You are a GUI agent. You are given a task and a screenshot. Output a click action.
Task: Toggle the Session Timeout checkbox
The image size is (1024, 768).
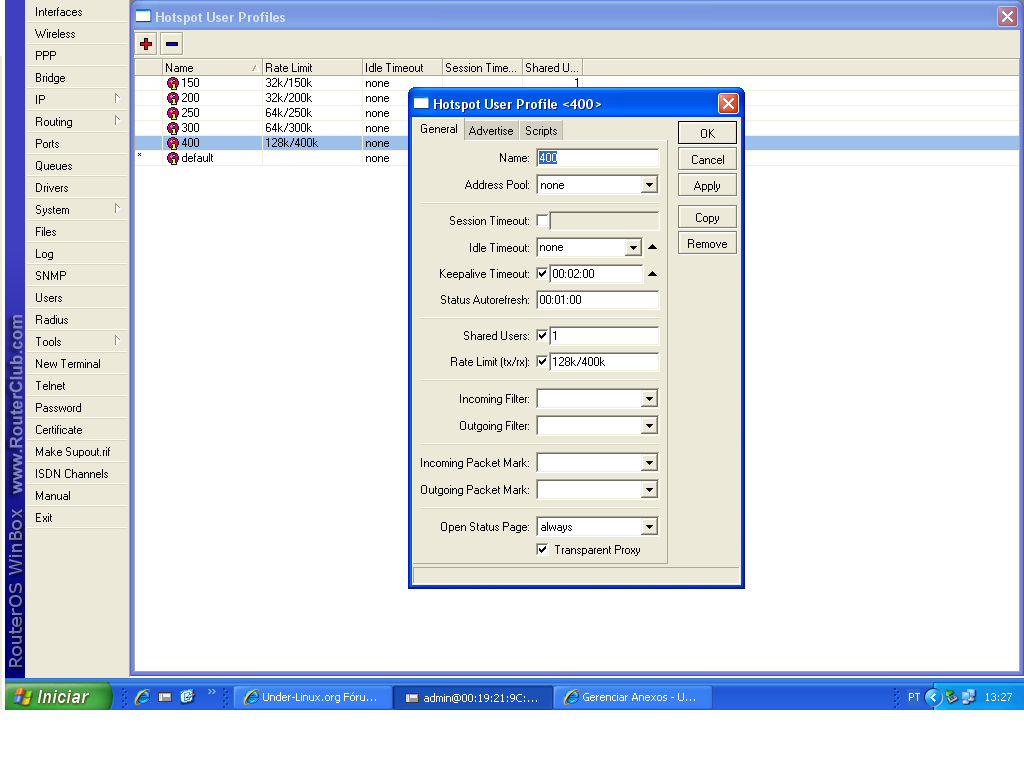542,221
